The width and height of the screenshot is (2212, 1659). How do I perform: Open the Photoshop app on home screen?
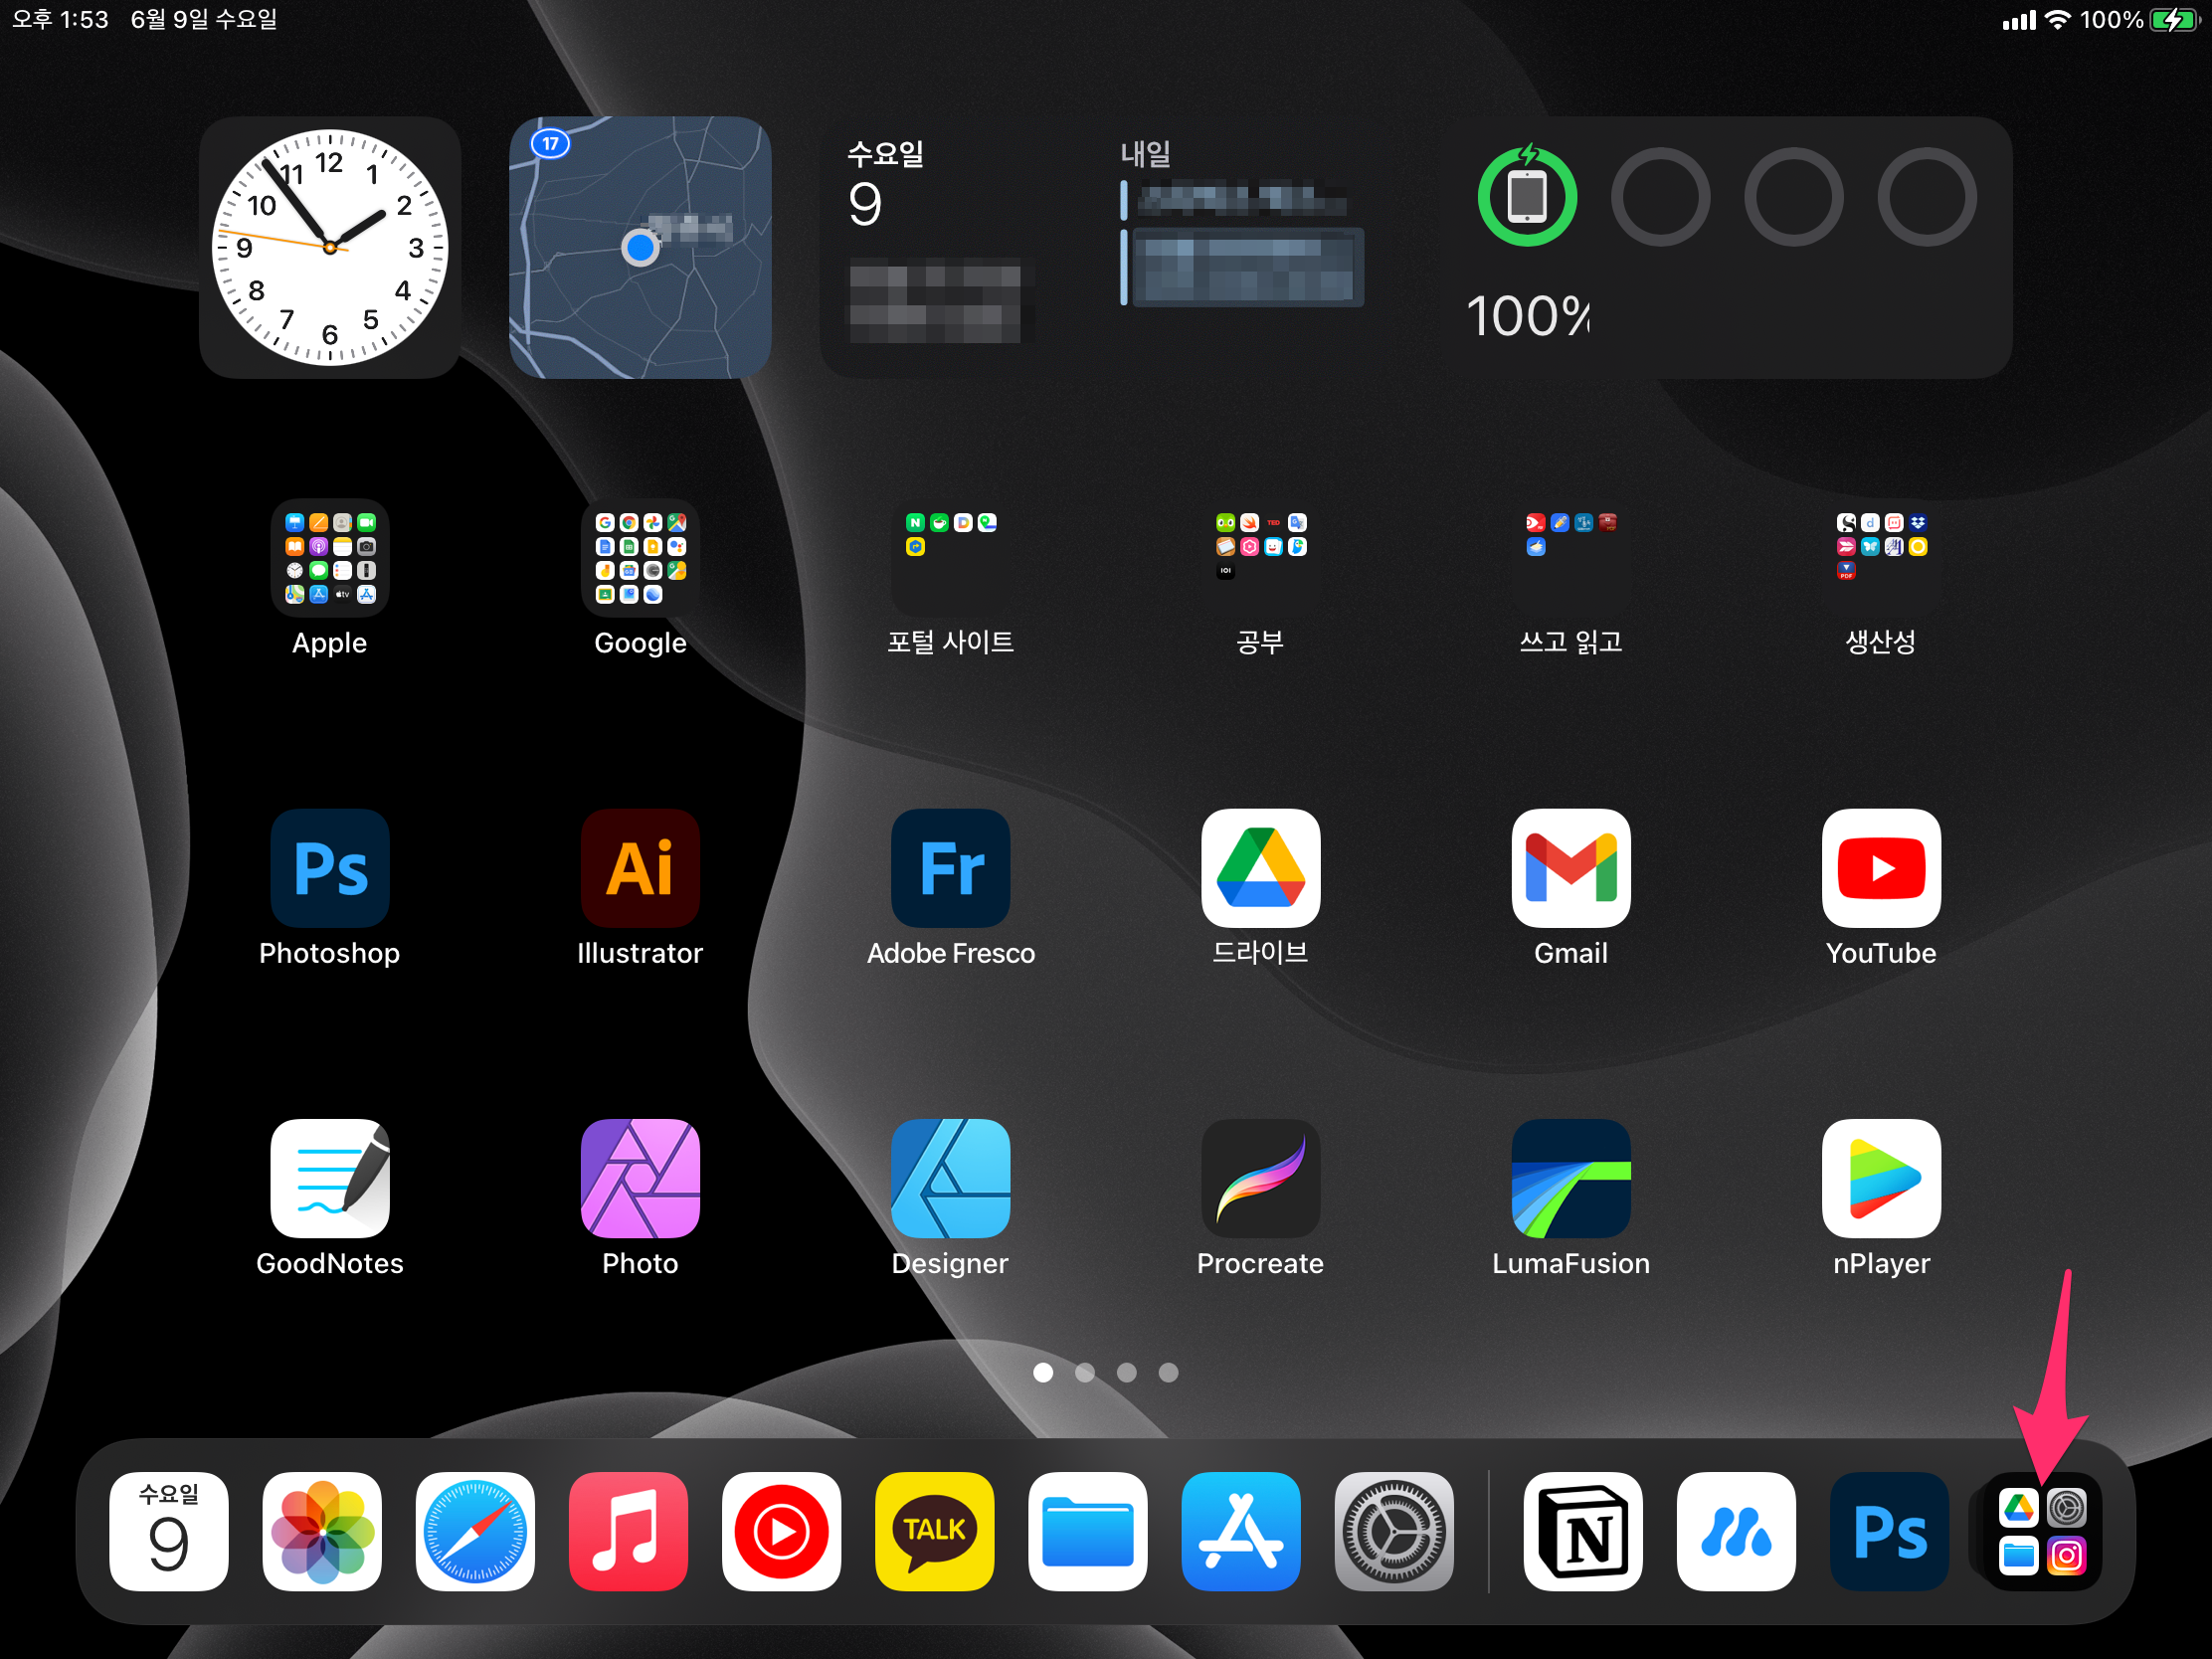pyautogui.click(x=329, y=867)
